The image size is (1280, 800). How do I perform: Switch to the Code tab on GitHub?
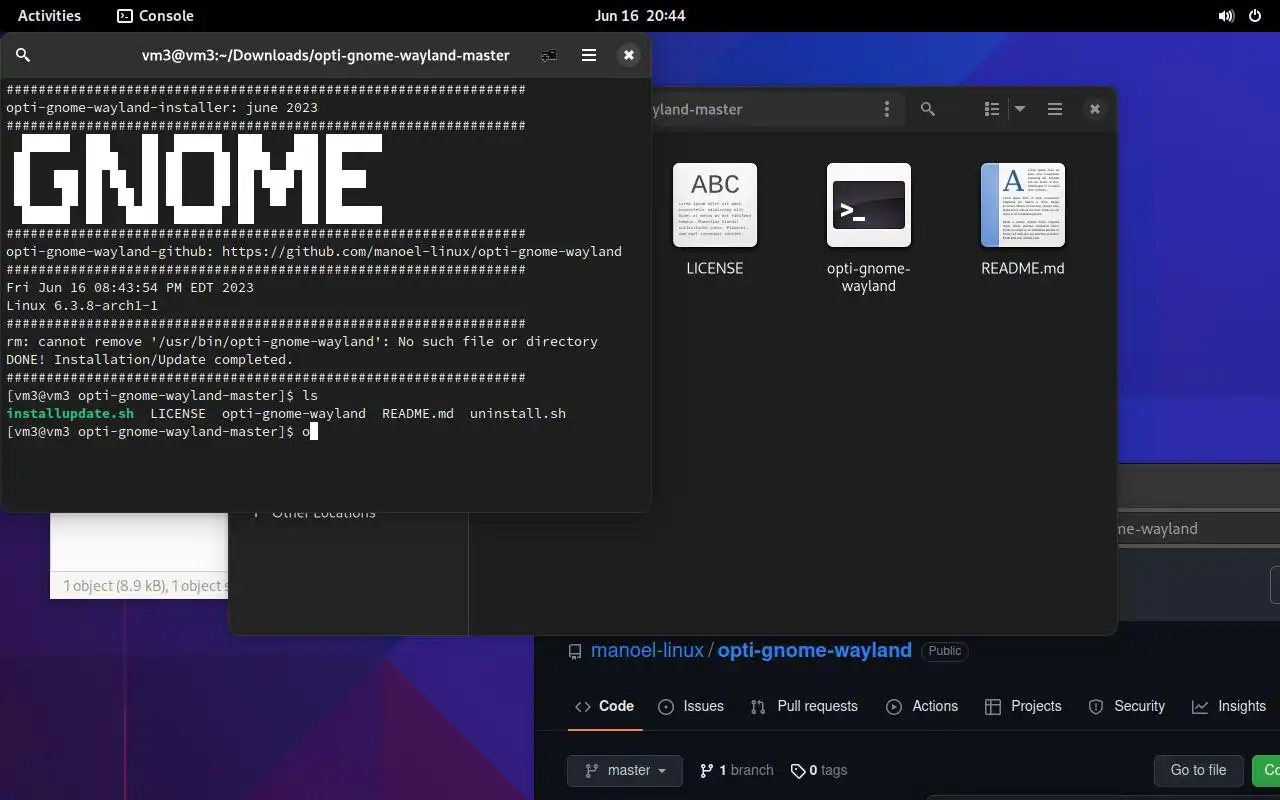604,706
